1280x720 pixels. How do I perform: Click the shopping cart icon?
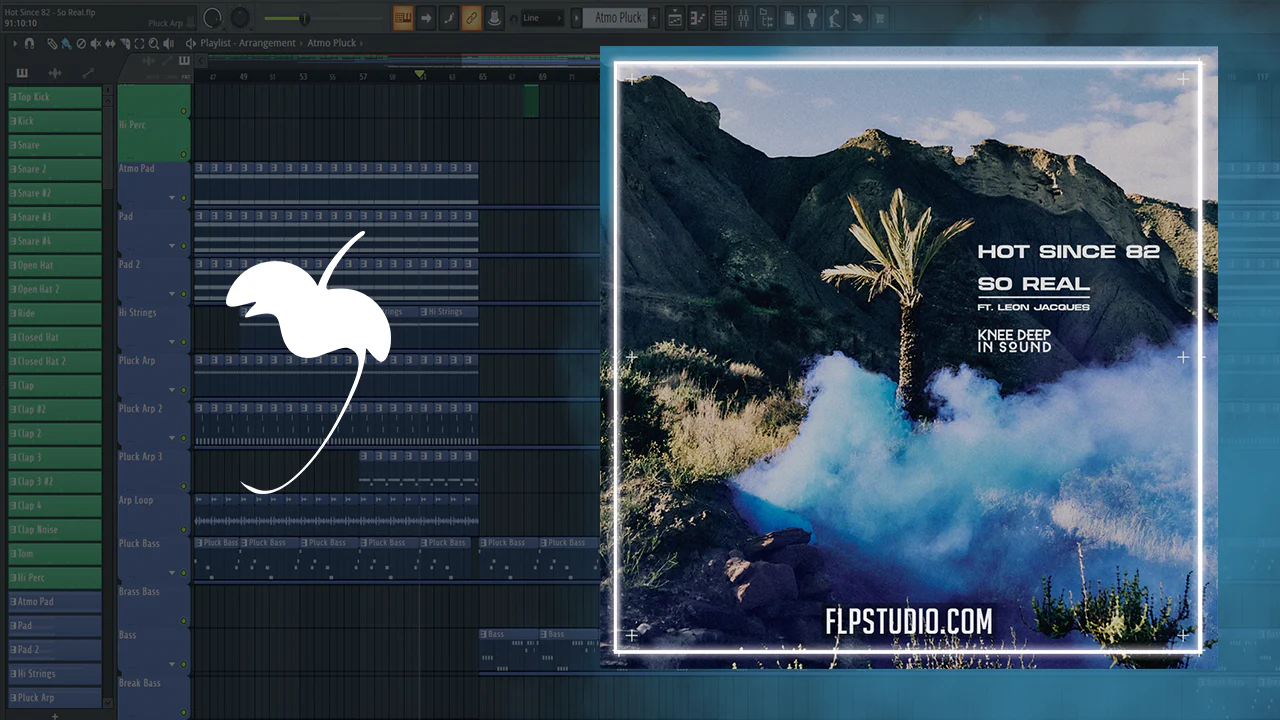coord(880,18)
